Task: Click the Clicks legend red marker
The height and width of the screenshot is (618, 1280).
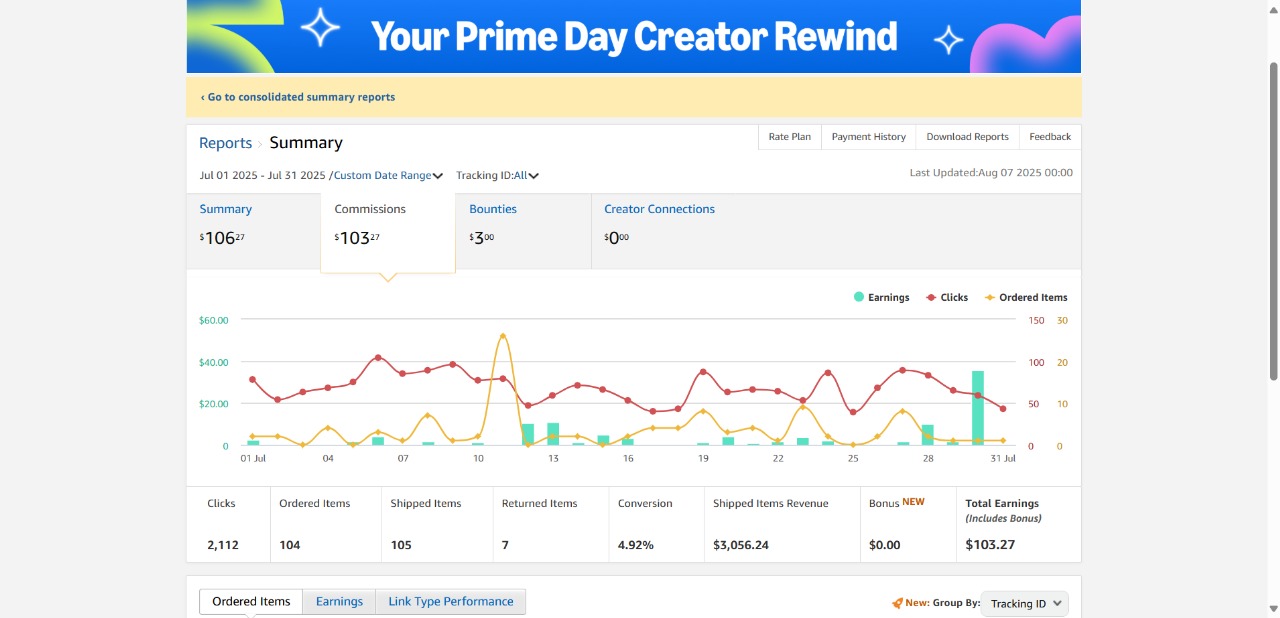Action: tap(931, 297)
